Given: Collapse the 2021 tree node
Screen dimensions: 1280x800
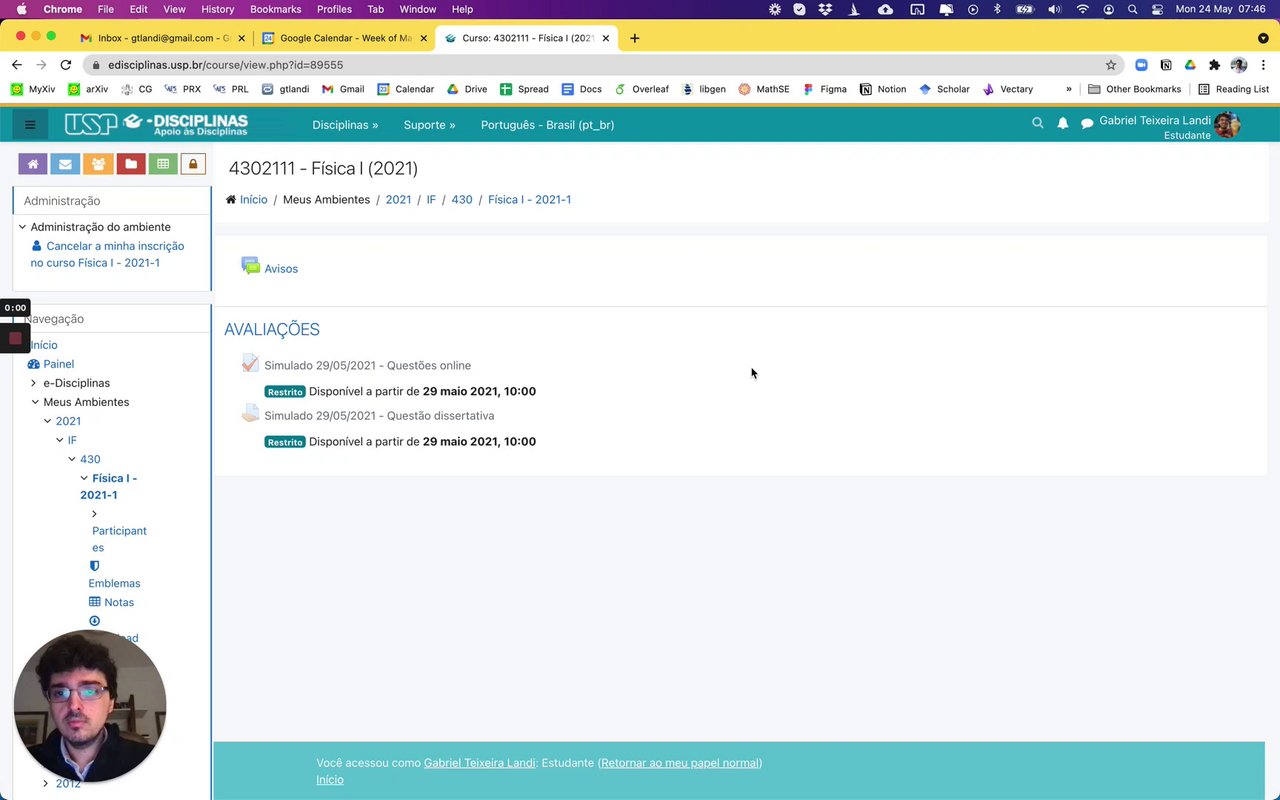Looking at the screenshot, I should [47, 421].
